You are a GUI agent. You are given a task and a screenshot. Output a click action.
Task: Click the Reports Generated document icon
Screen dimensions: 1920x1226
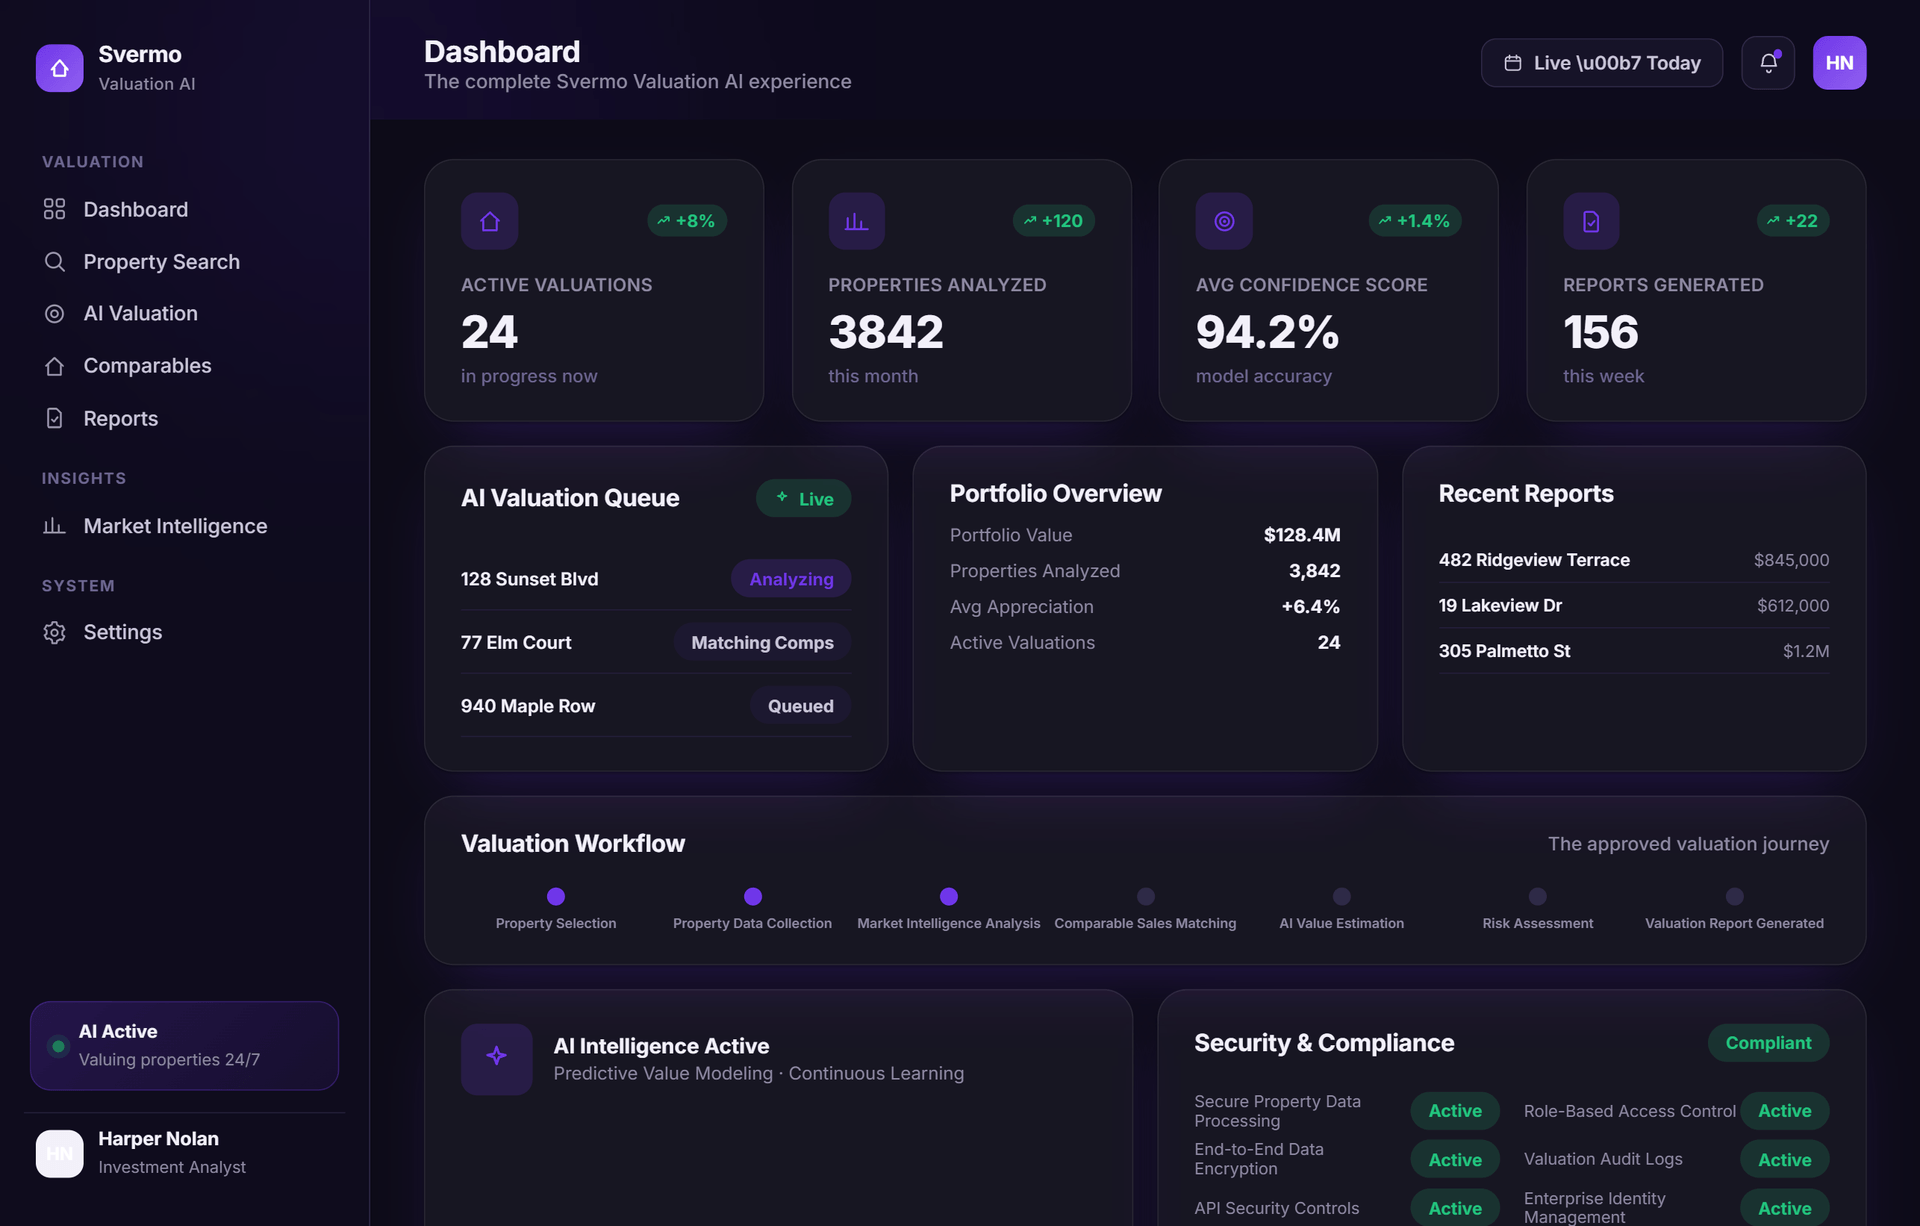pyautogui.click(x=1591, y=221)
